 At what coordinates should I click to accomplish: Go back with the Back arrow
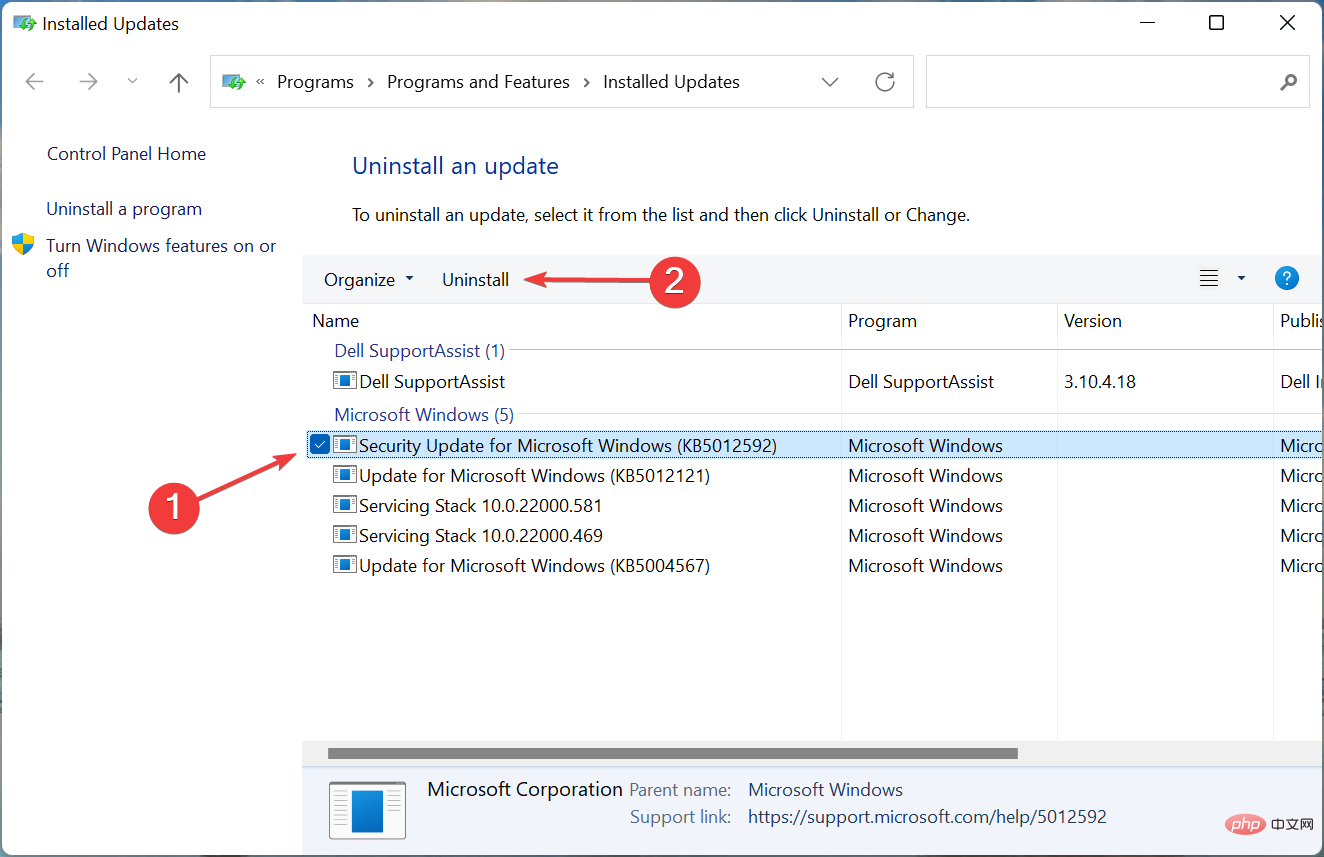click(x=35, y=82)
